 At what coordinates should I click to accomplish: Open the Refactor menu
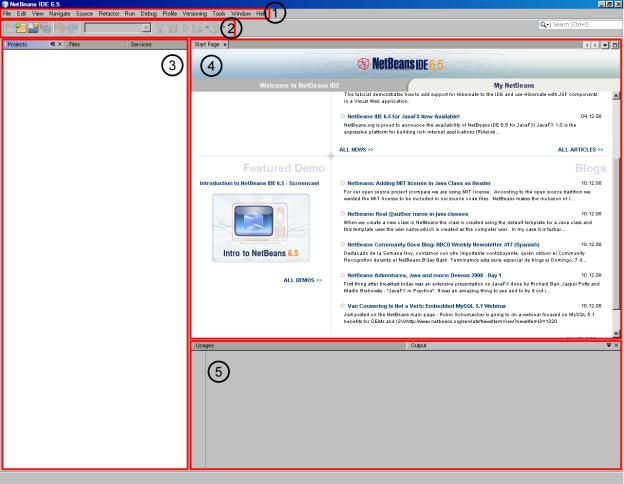coord(109,14)
